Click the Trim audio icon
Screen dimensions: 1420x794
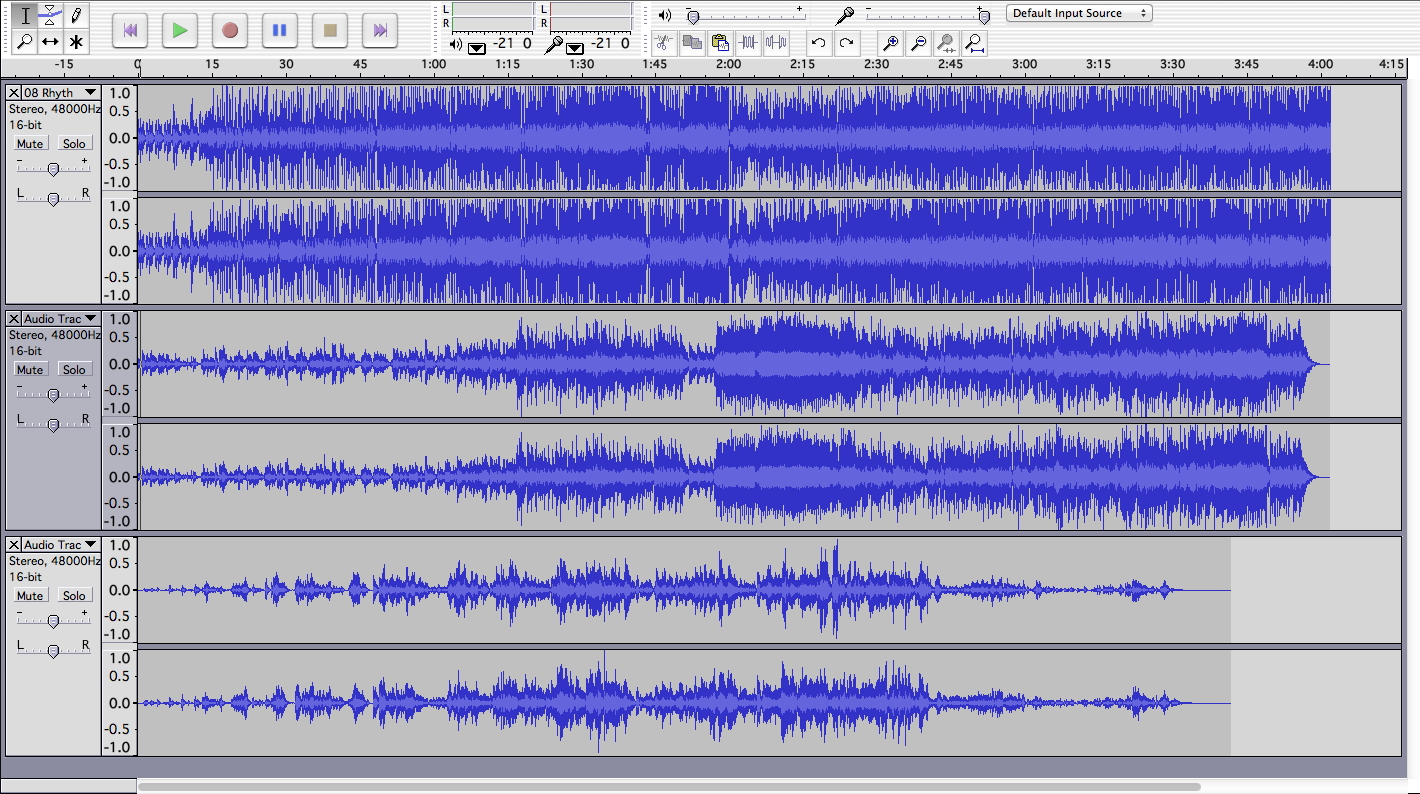[748, 42]
